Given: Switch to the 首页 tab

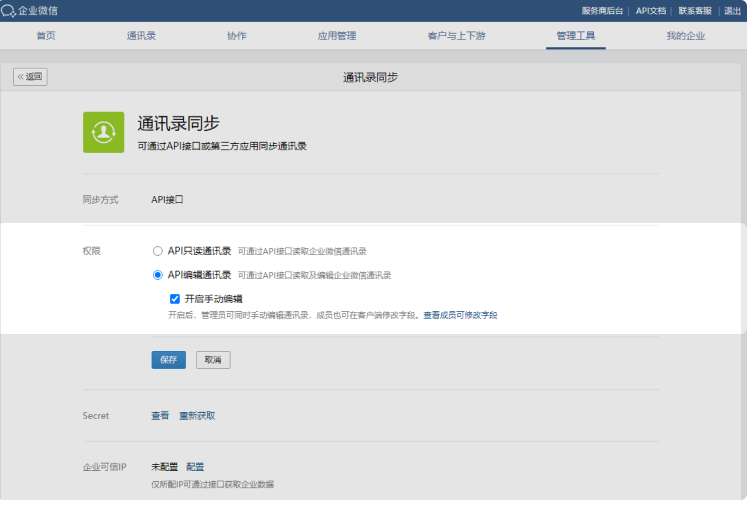Looking at the screenshot, I should coord(46,36).
